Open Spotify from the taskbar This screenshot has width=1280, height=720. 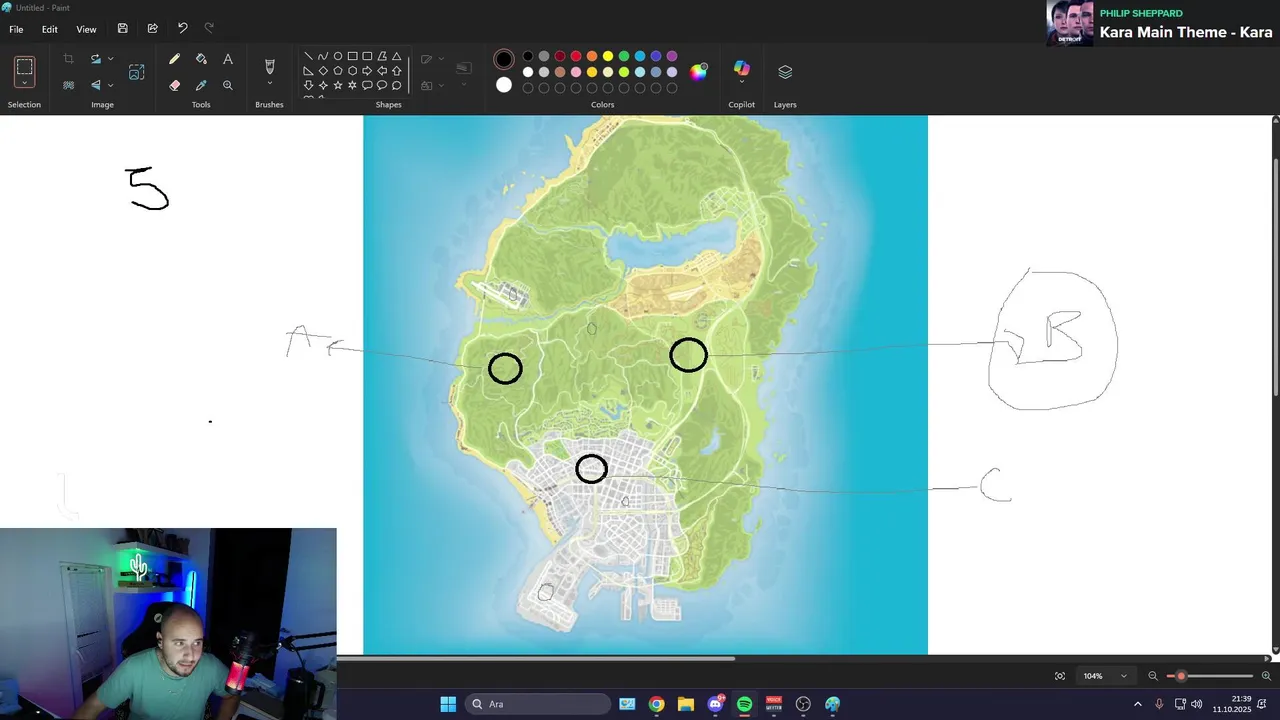[744, 704]
